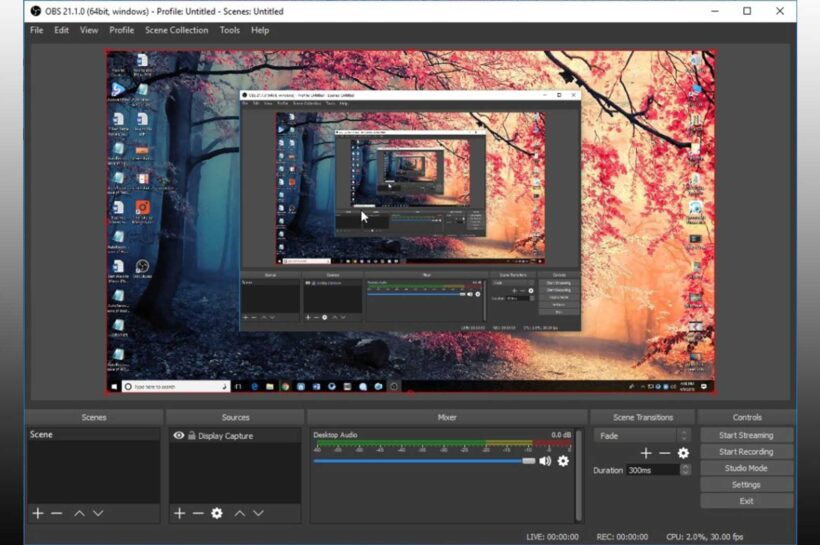
Task: Click the Cortana search box in the preview taskbar
Action: pyautogui.click(x=176, y=387)
